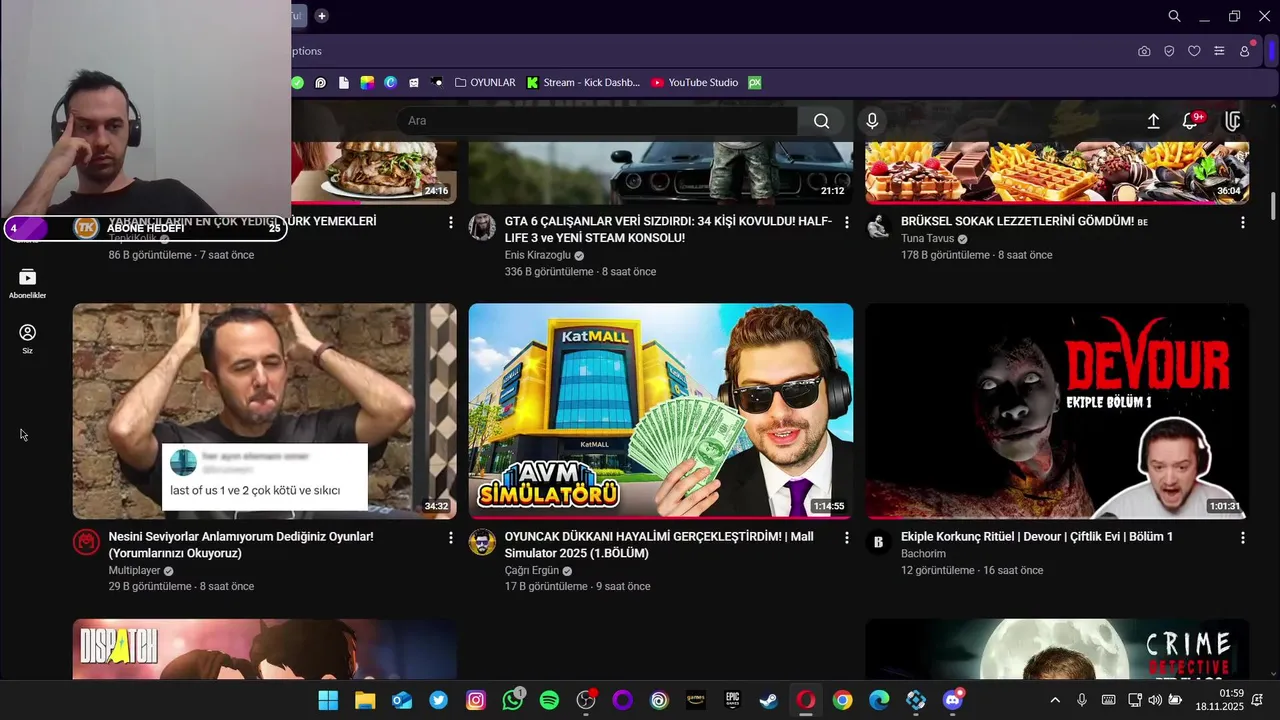Open the green PX bookmark icon
The height and width of the screenshot is (720, 1280).
pos(755,83)
